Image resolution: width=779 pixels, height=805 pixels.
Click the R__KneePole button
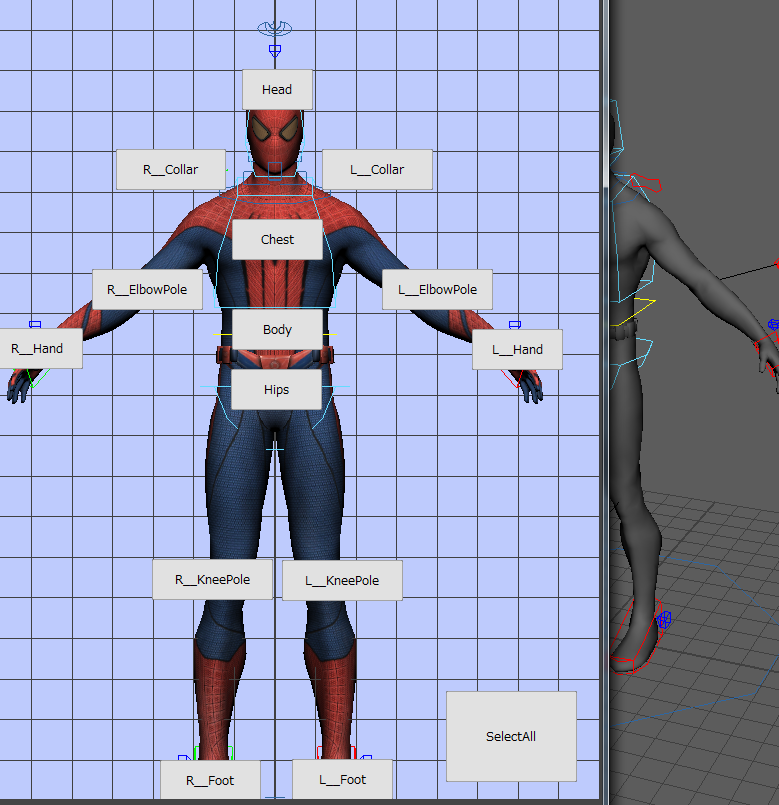point(213,580)
